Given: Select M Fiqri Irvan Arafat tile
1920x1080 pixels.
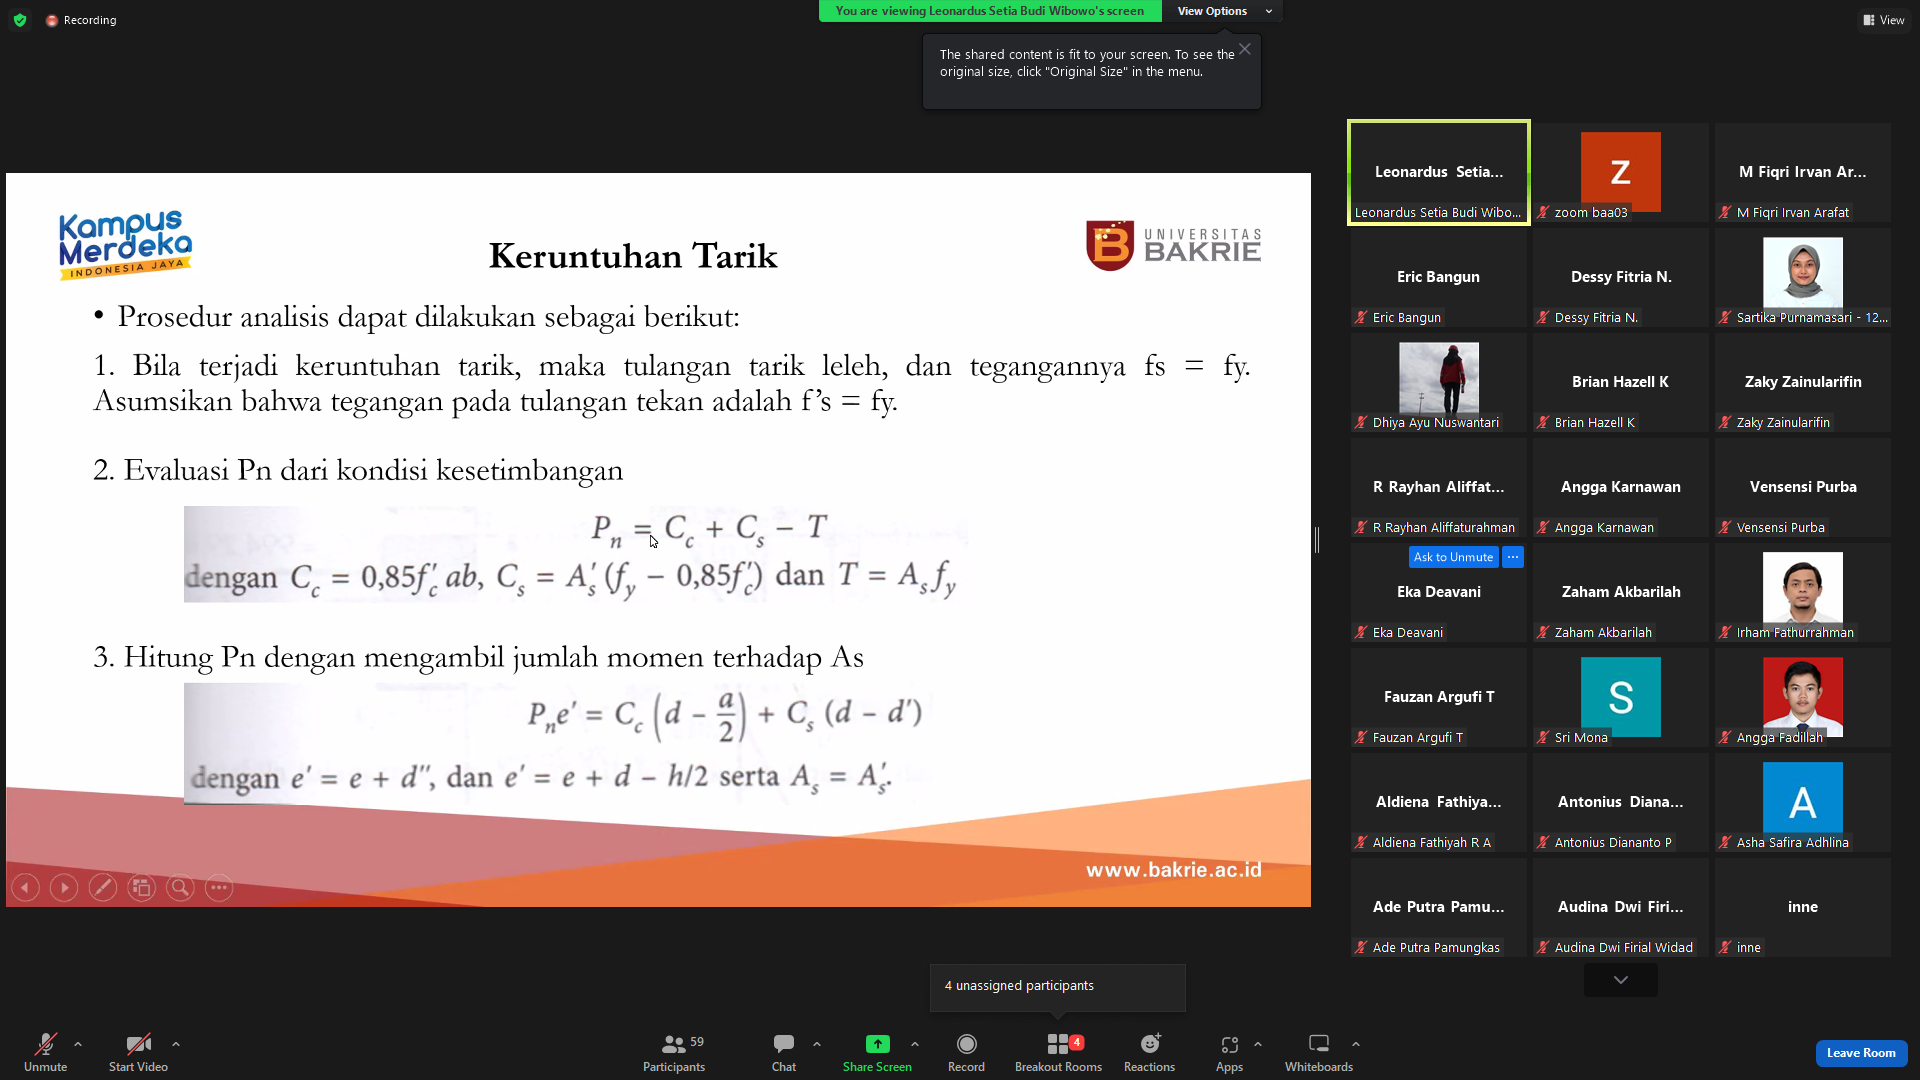Looking at the screenshot, I should click(1803, 173).
